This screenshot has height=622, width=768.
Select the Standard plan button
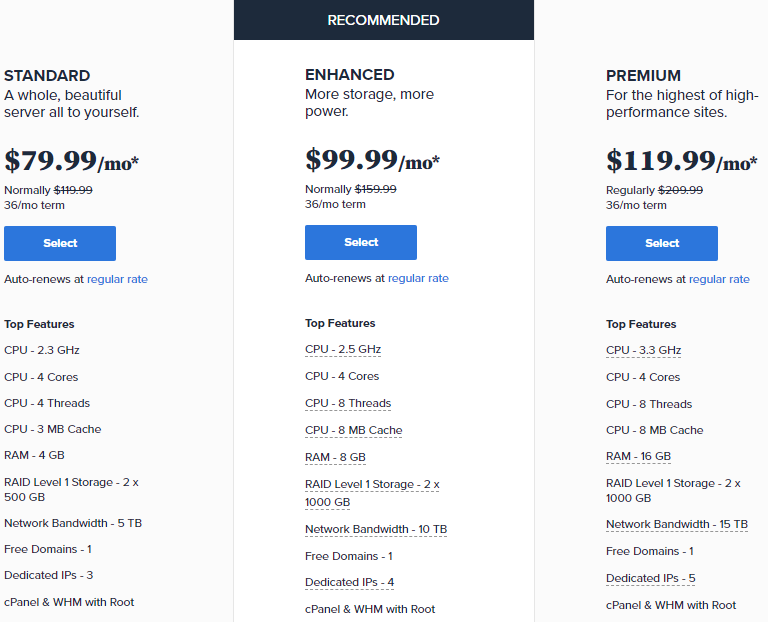point(60,243)
